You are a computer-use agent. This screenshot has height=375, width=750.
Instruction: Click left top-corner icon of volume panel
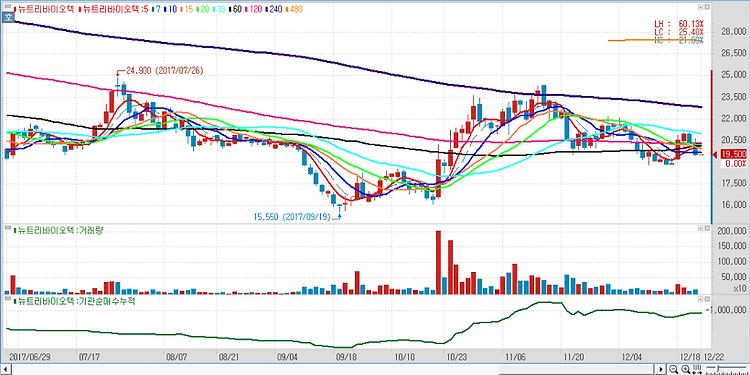coord(8,228)
